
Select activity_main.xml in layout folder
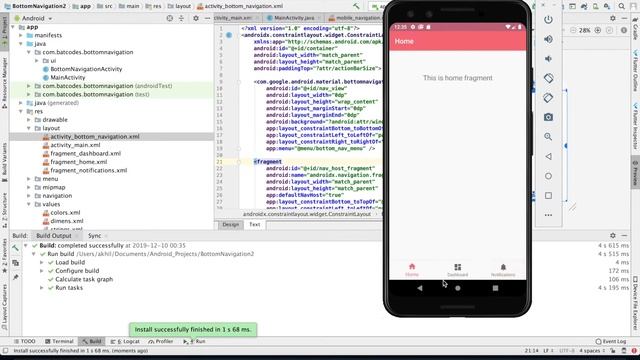[x=71, y=145]
